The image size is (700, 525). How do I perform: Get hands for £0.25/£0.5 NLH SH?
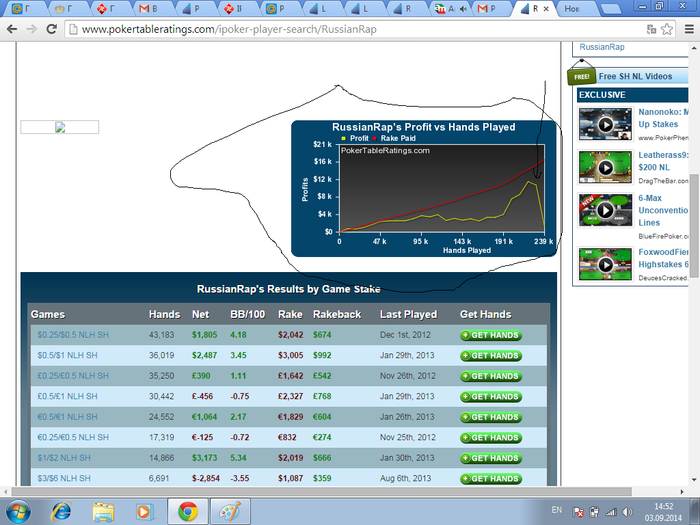point(491,376)
